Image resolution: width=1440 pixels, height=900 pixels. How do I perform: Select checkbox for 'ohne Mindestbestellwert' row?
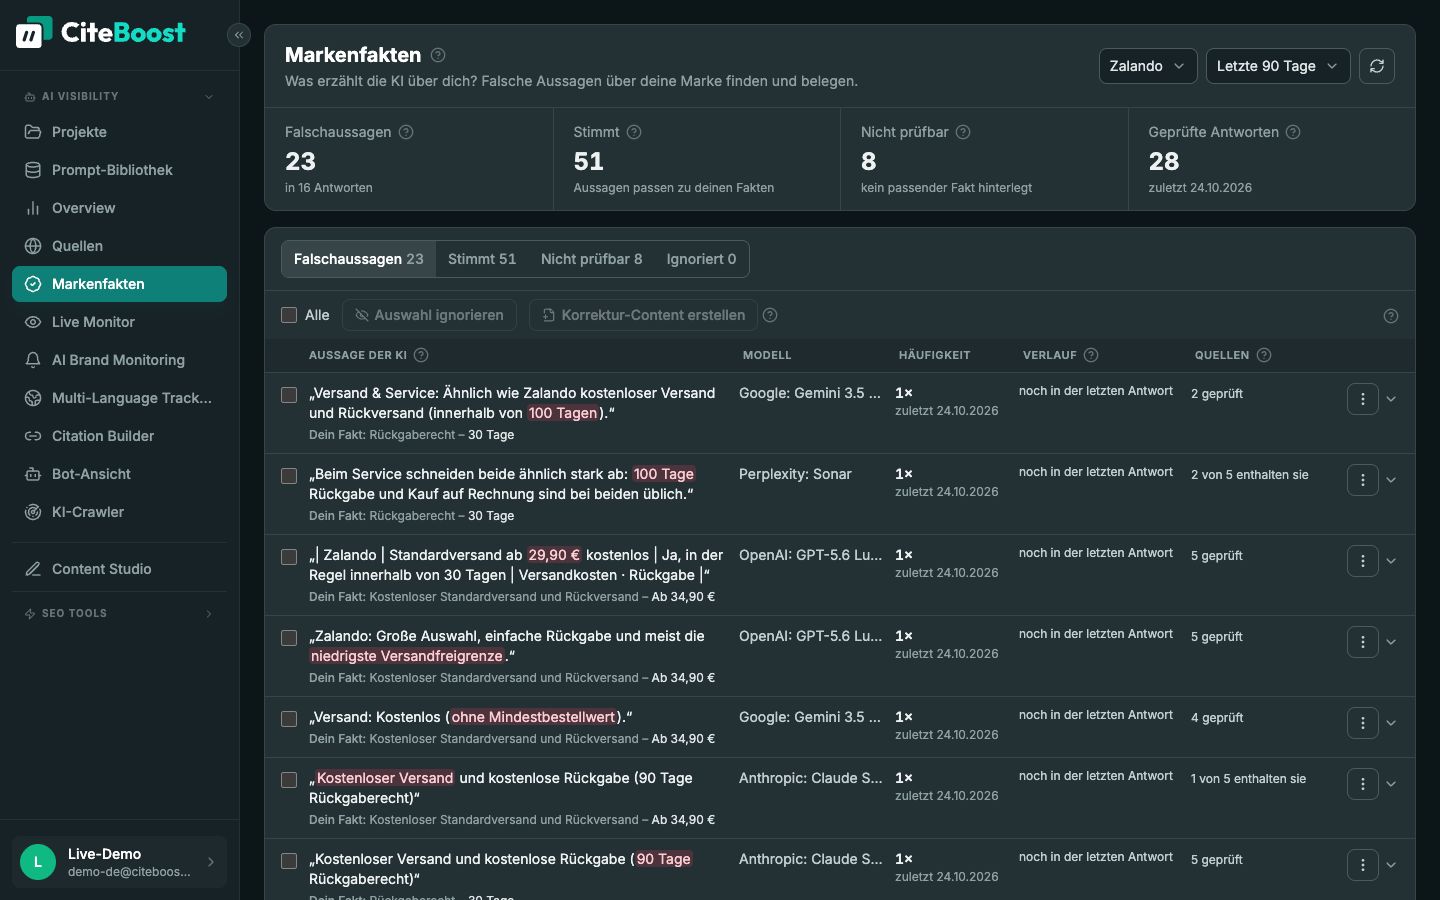pos(289,719)
